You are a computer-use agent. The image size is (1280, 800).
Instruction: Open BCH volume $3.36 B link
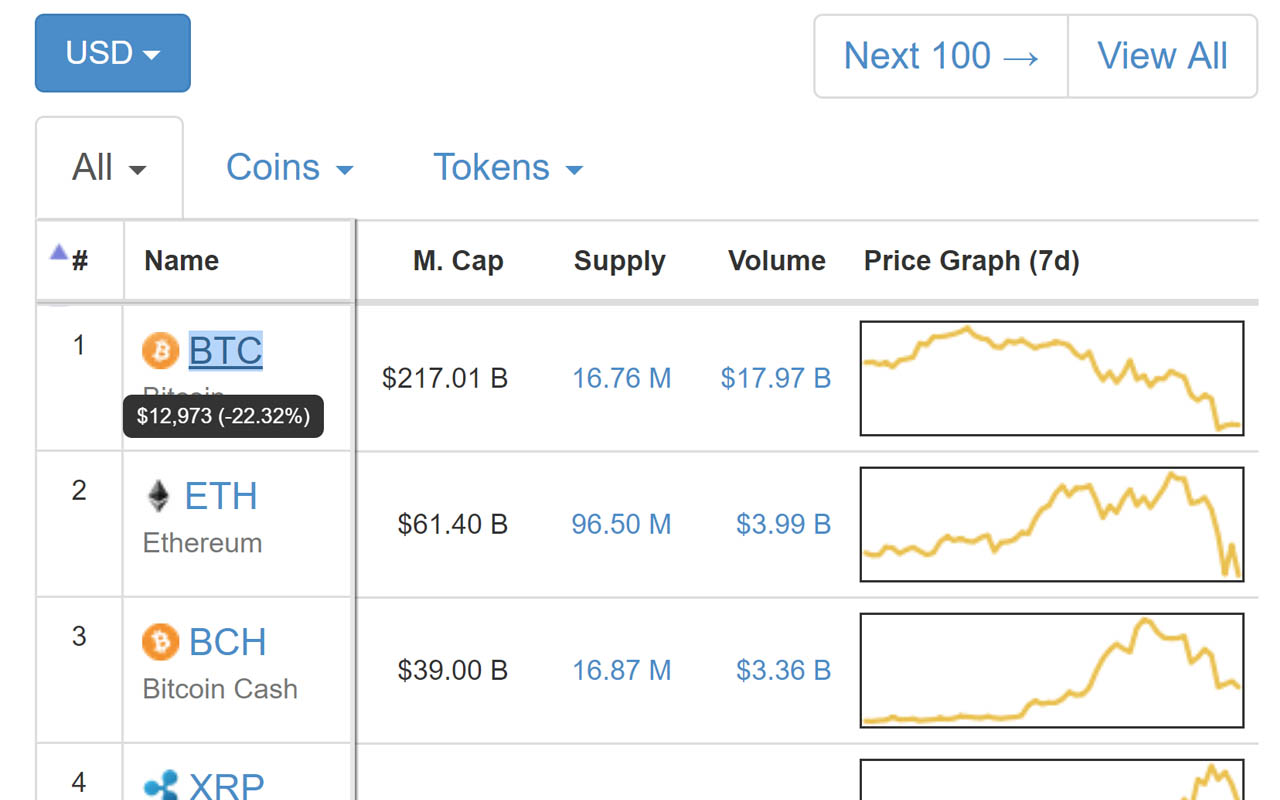click(x=784, y=670)
